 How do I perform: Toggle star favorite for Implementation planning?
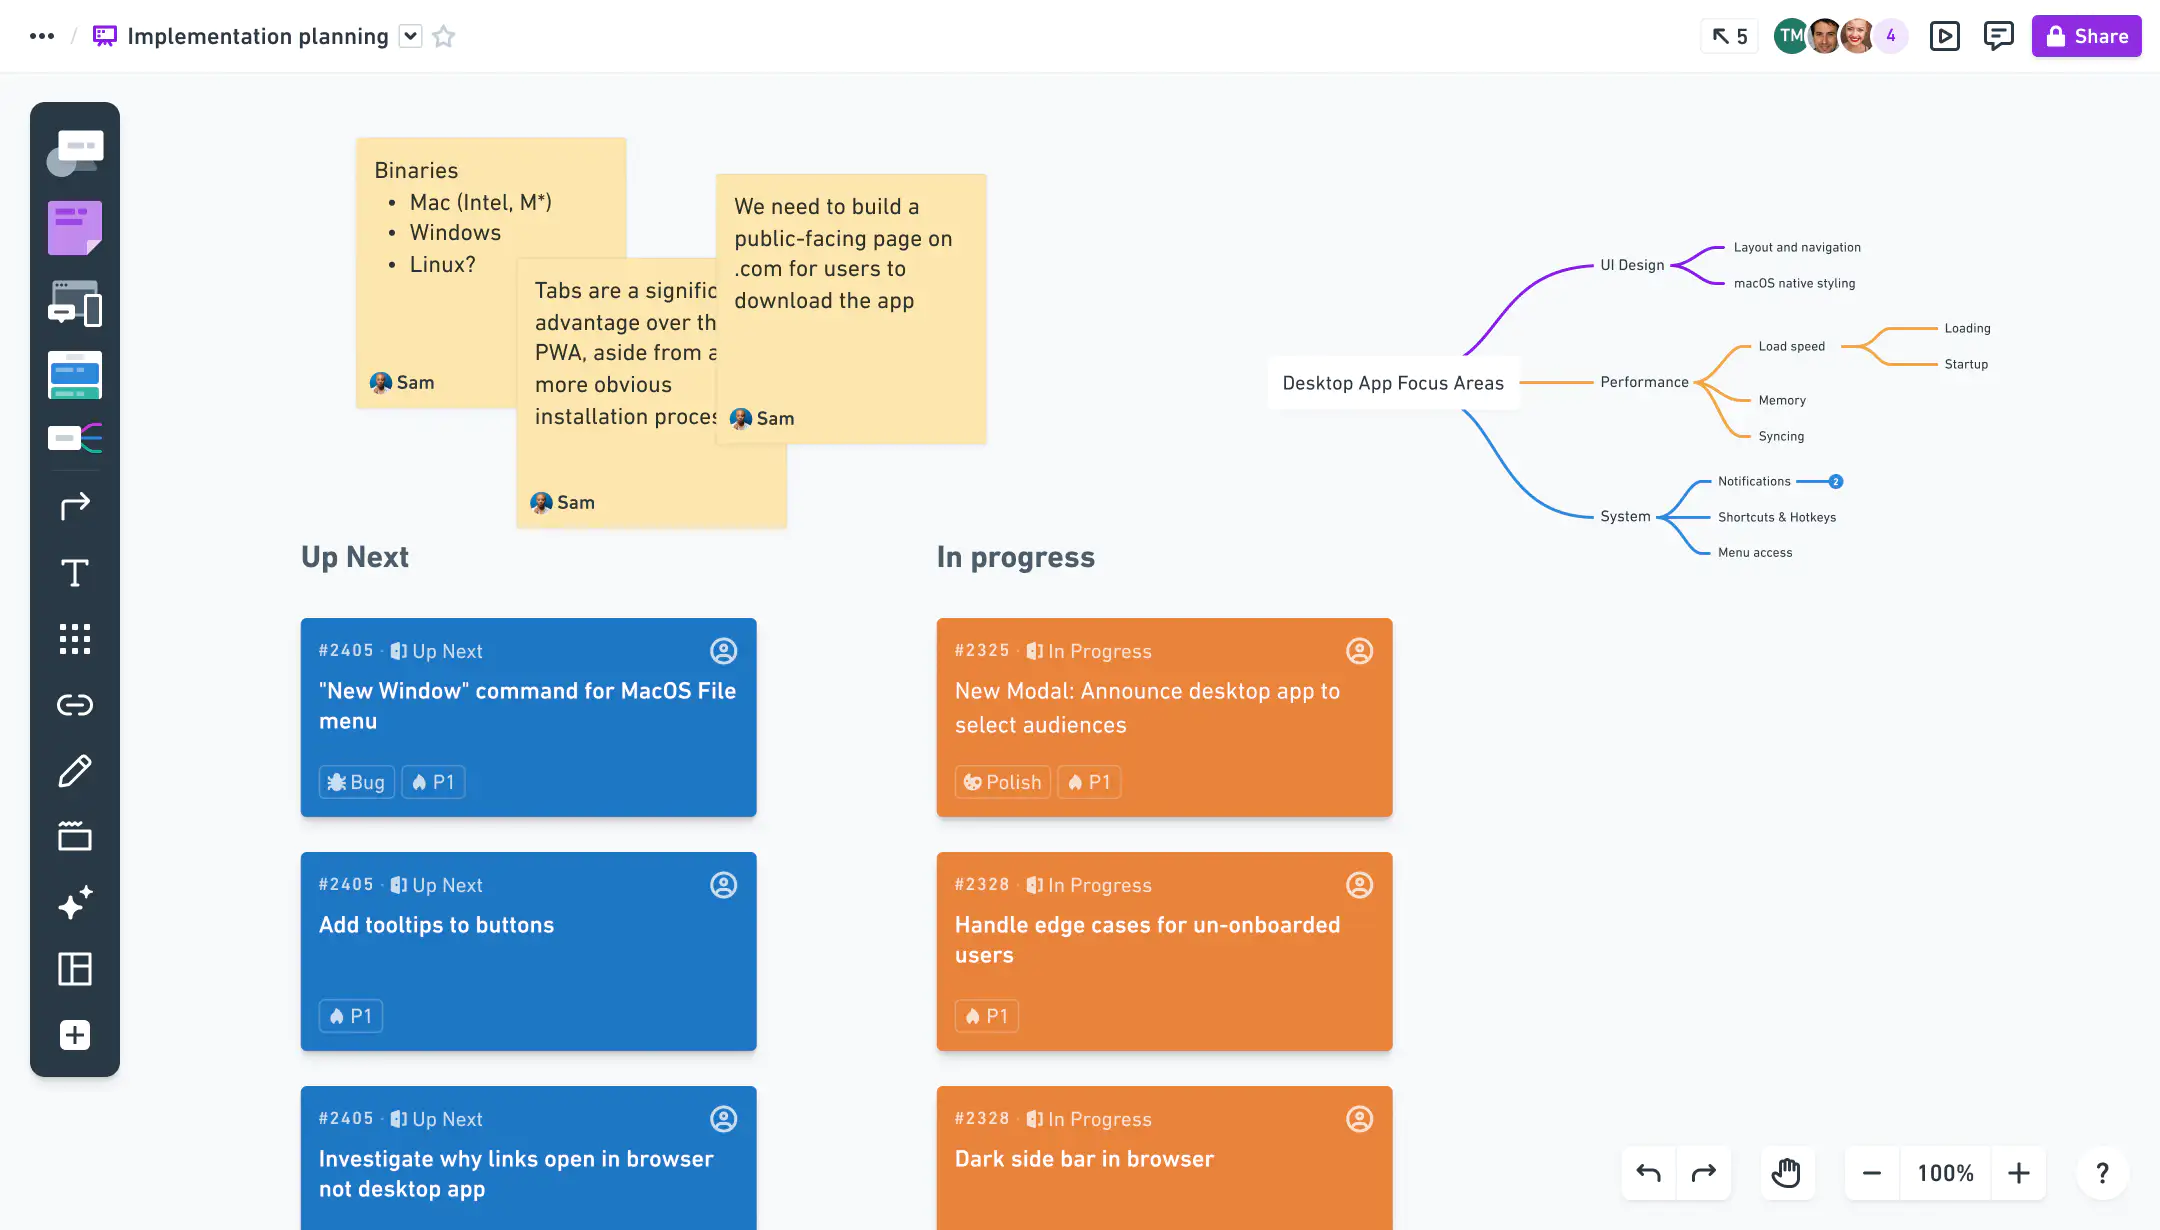tap(444, 37)
